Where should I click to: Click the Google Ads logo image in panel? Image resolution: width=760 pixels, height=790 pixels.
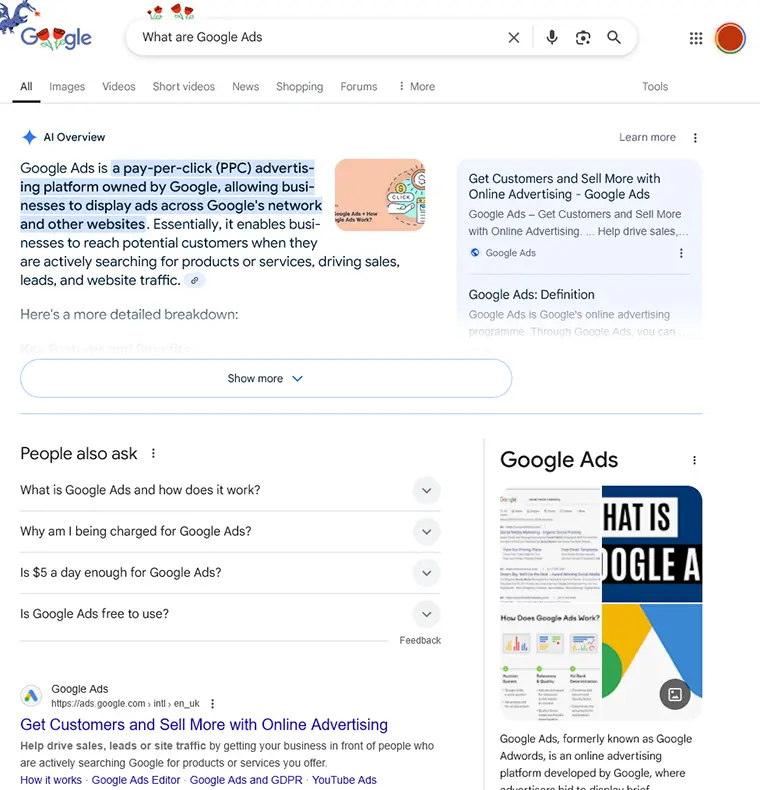[x=652, y=662]
